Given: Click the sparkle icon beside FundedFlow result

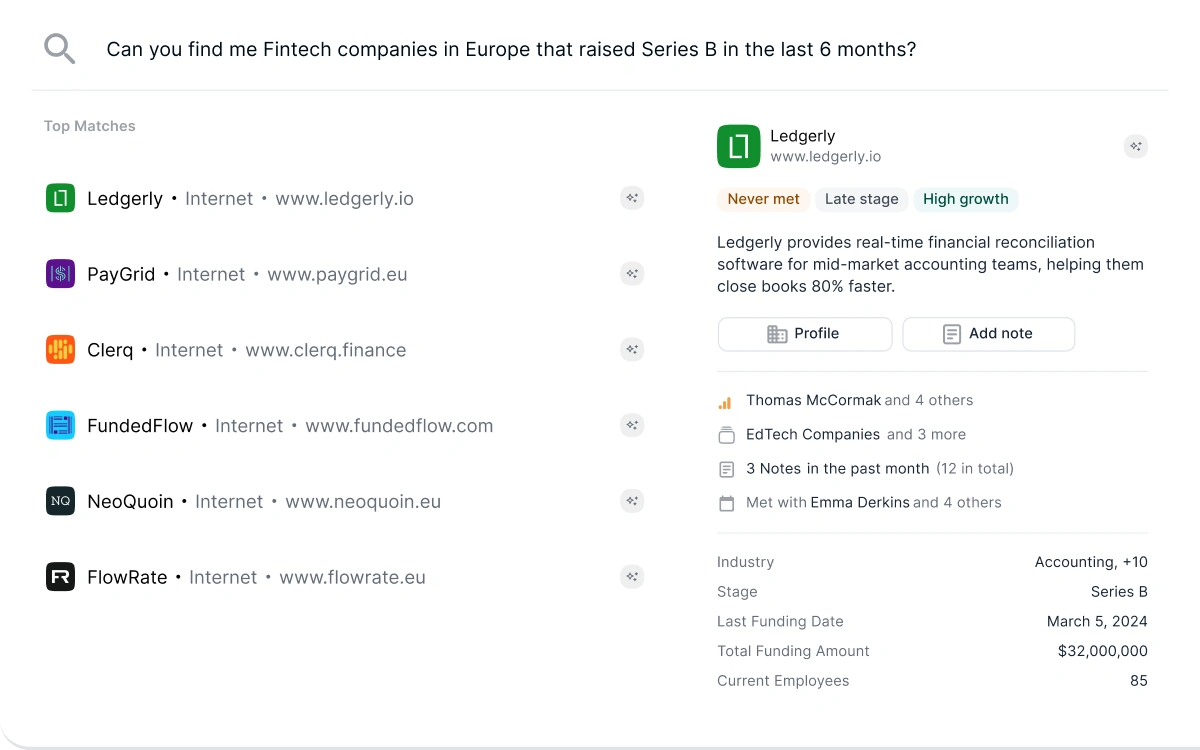Looking at the screenshot, I should (632, 425).
